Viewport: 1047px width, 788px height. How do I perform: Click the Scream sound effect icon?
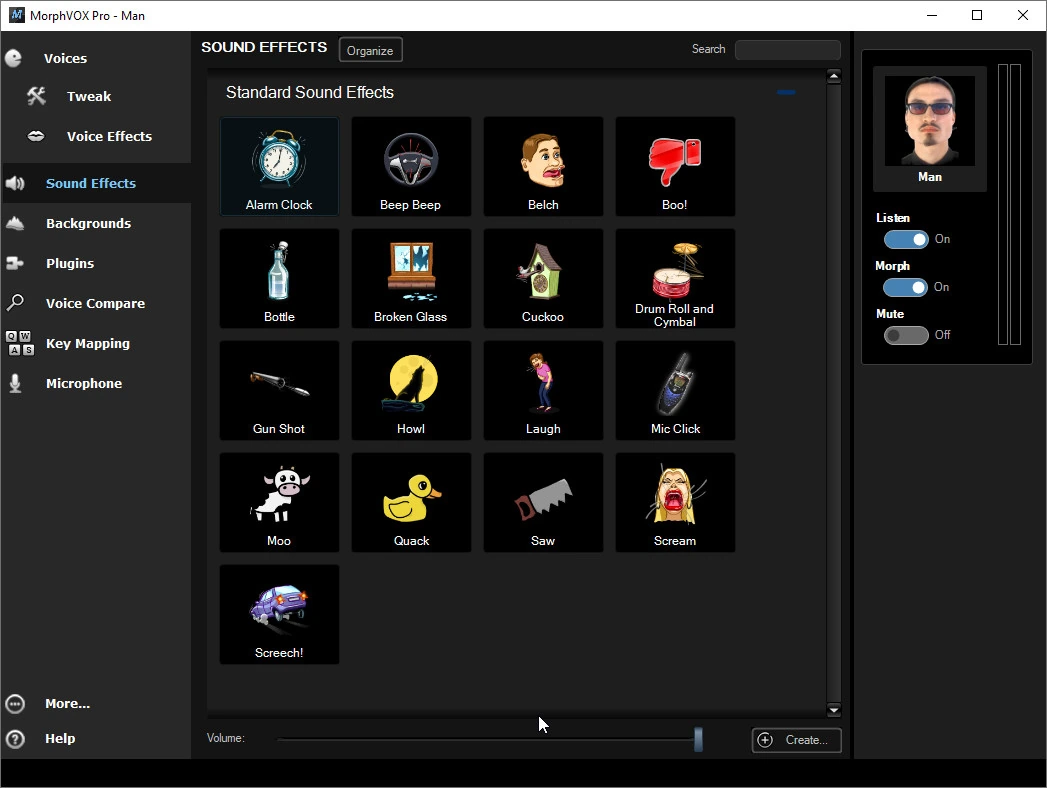(675, 502)
